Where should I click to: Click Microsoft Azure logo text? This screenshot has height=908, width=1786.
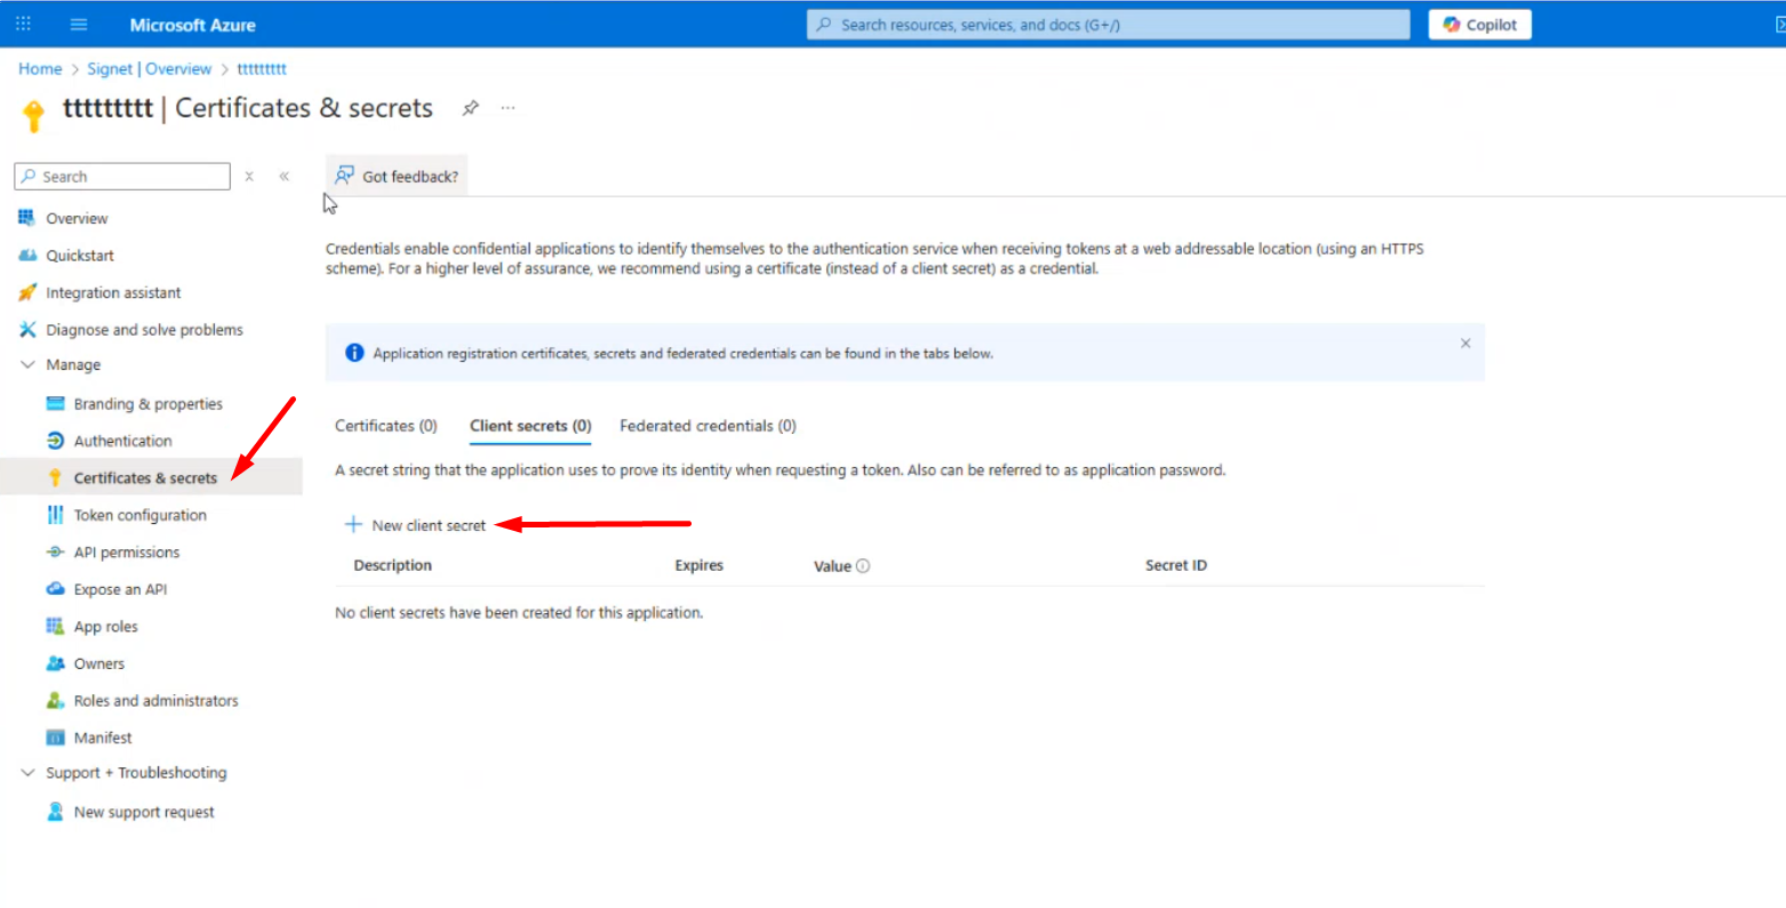click(192, 25)
